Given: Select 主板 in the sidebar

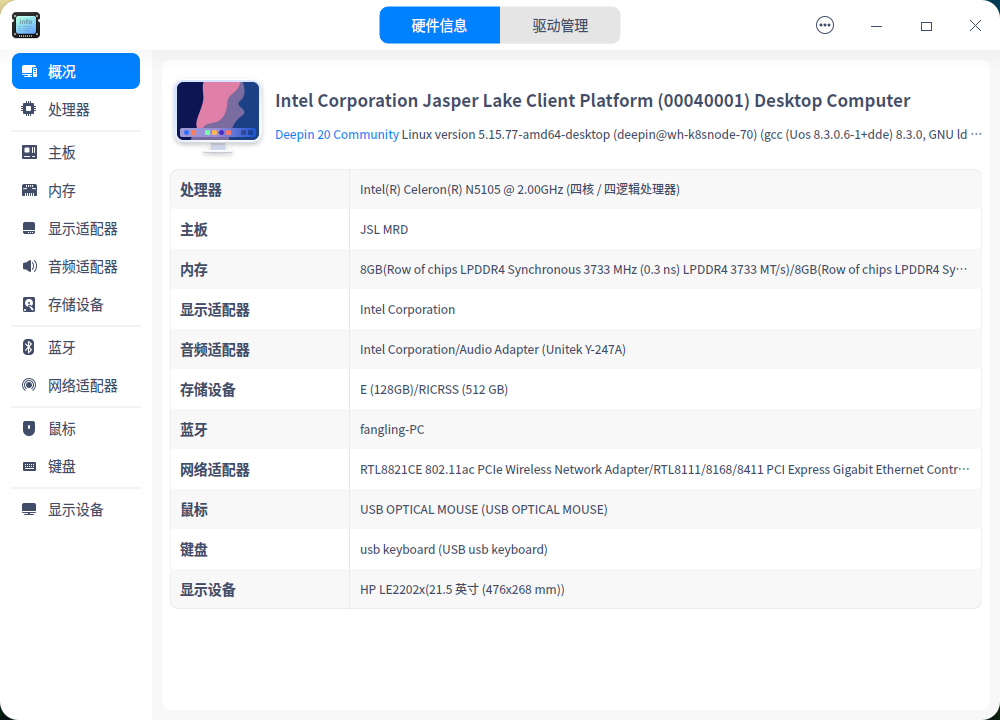Looking at the screenshot, I should 76,152.
